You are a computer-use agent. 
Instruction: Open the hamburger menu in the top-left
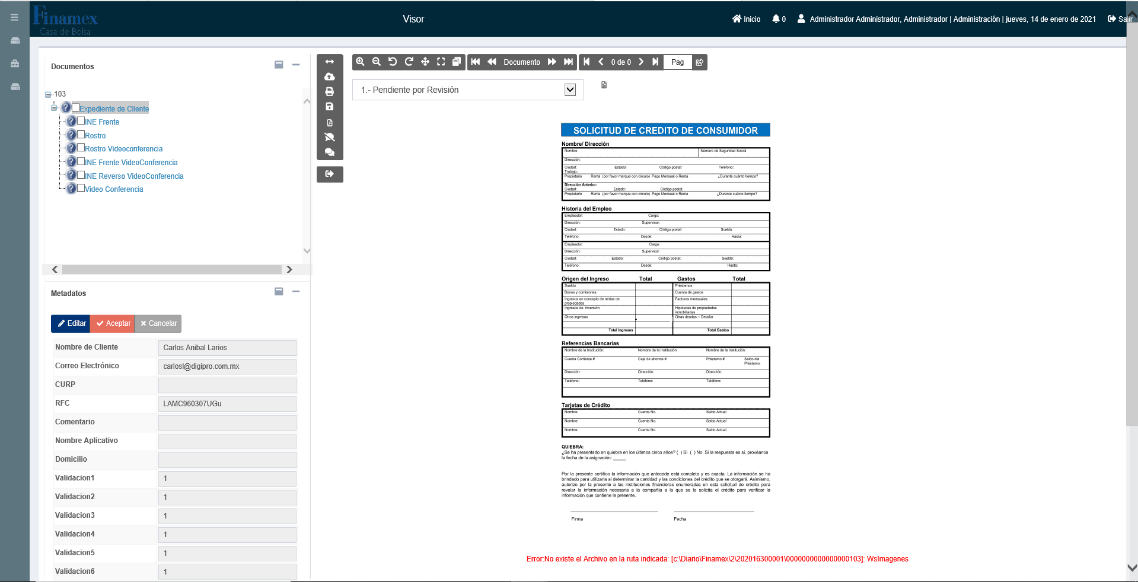(x=14, y=18)
